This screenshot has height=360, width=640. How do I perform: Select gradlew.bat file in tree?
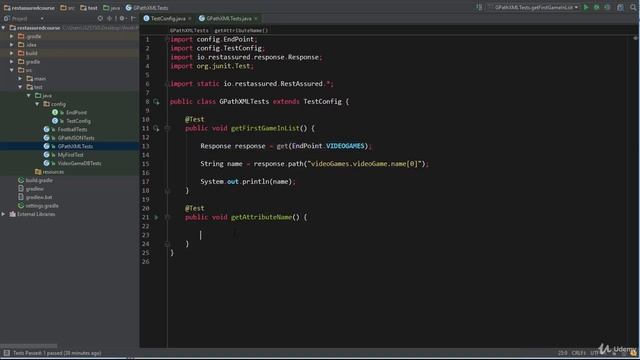[39, 197]
